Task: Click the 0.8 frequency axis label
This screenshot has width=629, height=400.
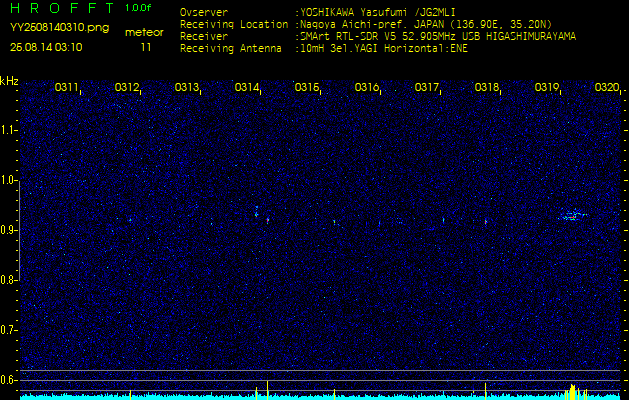Action: pyautogui.click(x=8, y=280)
